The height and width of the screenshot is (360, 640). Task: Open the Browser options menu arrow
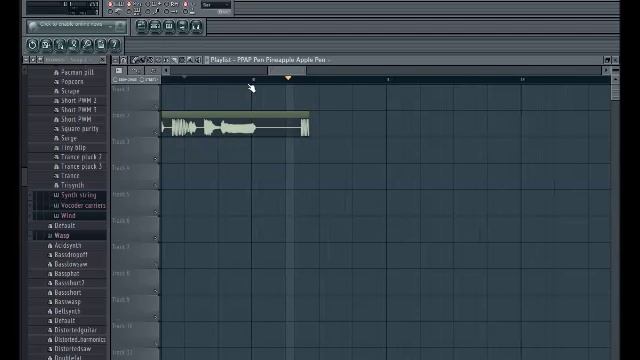[x=26, y=60]
